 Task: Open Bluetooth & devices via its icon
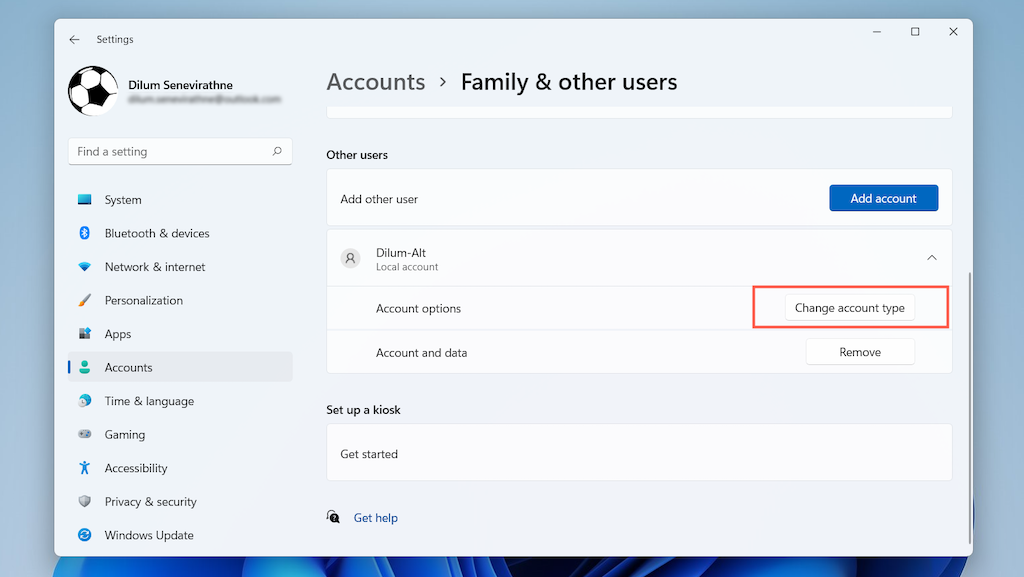[x=85, y=233]
